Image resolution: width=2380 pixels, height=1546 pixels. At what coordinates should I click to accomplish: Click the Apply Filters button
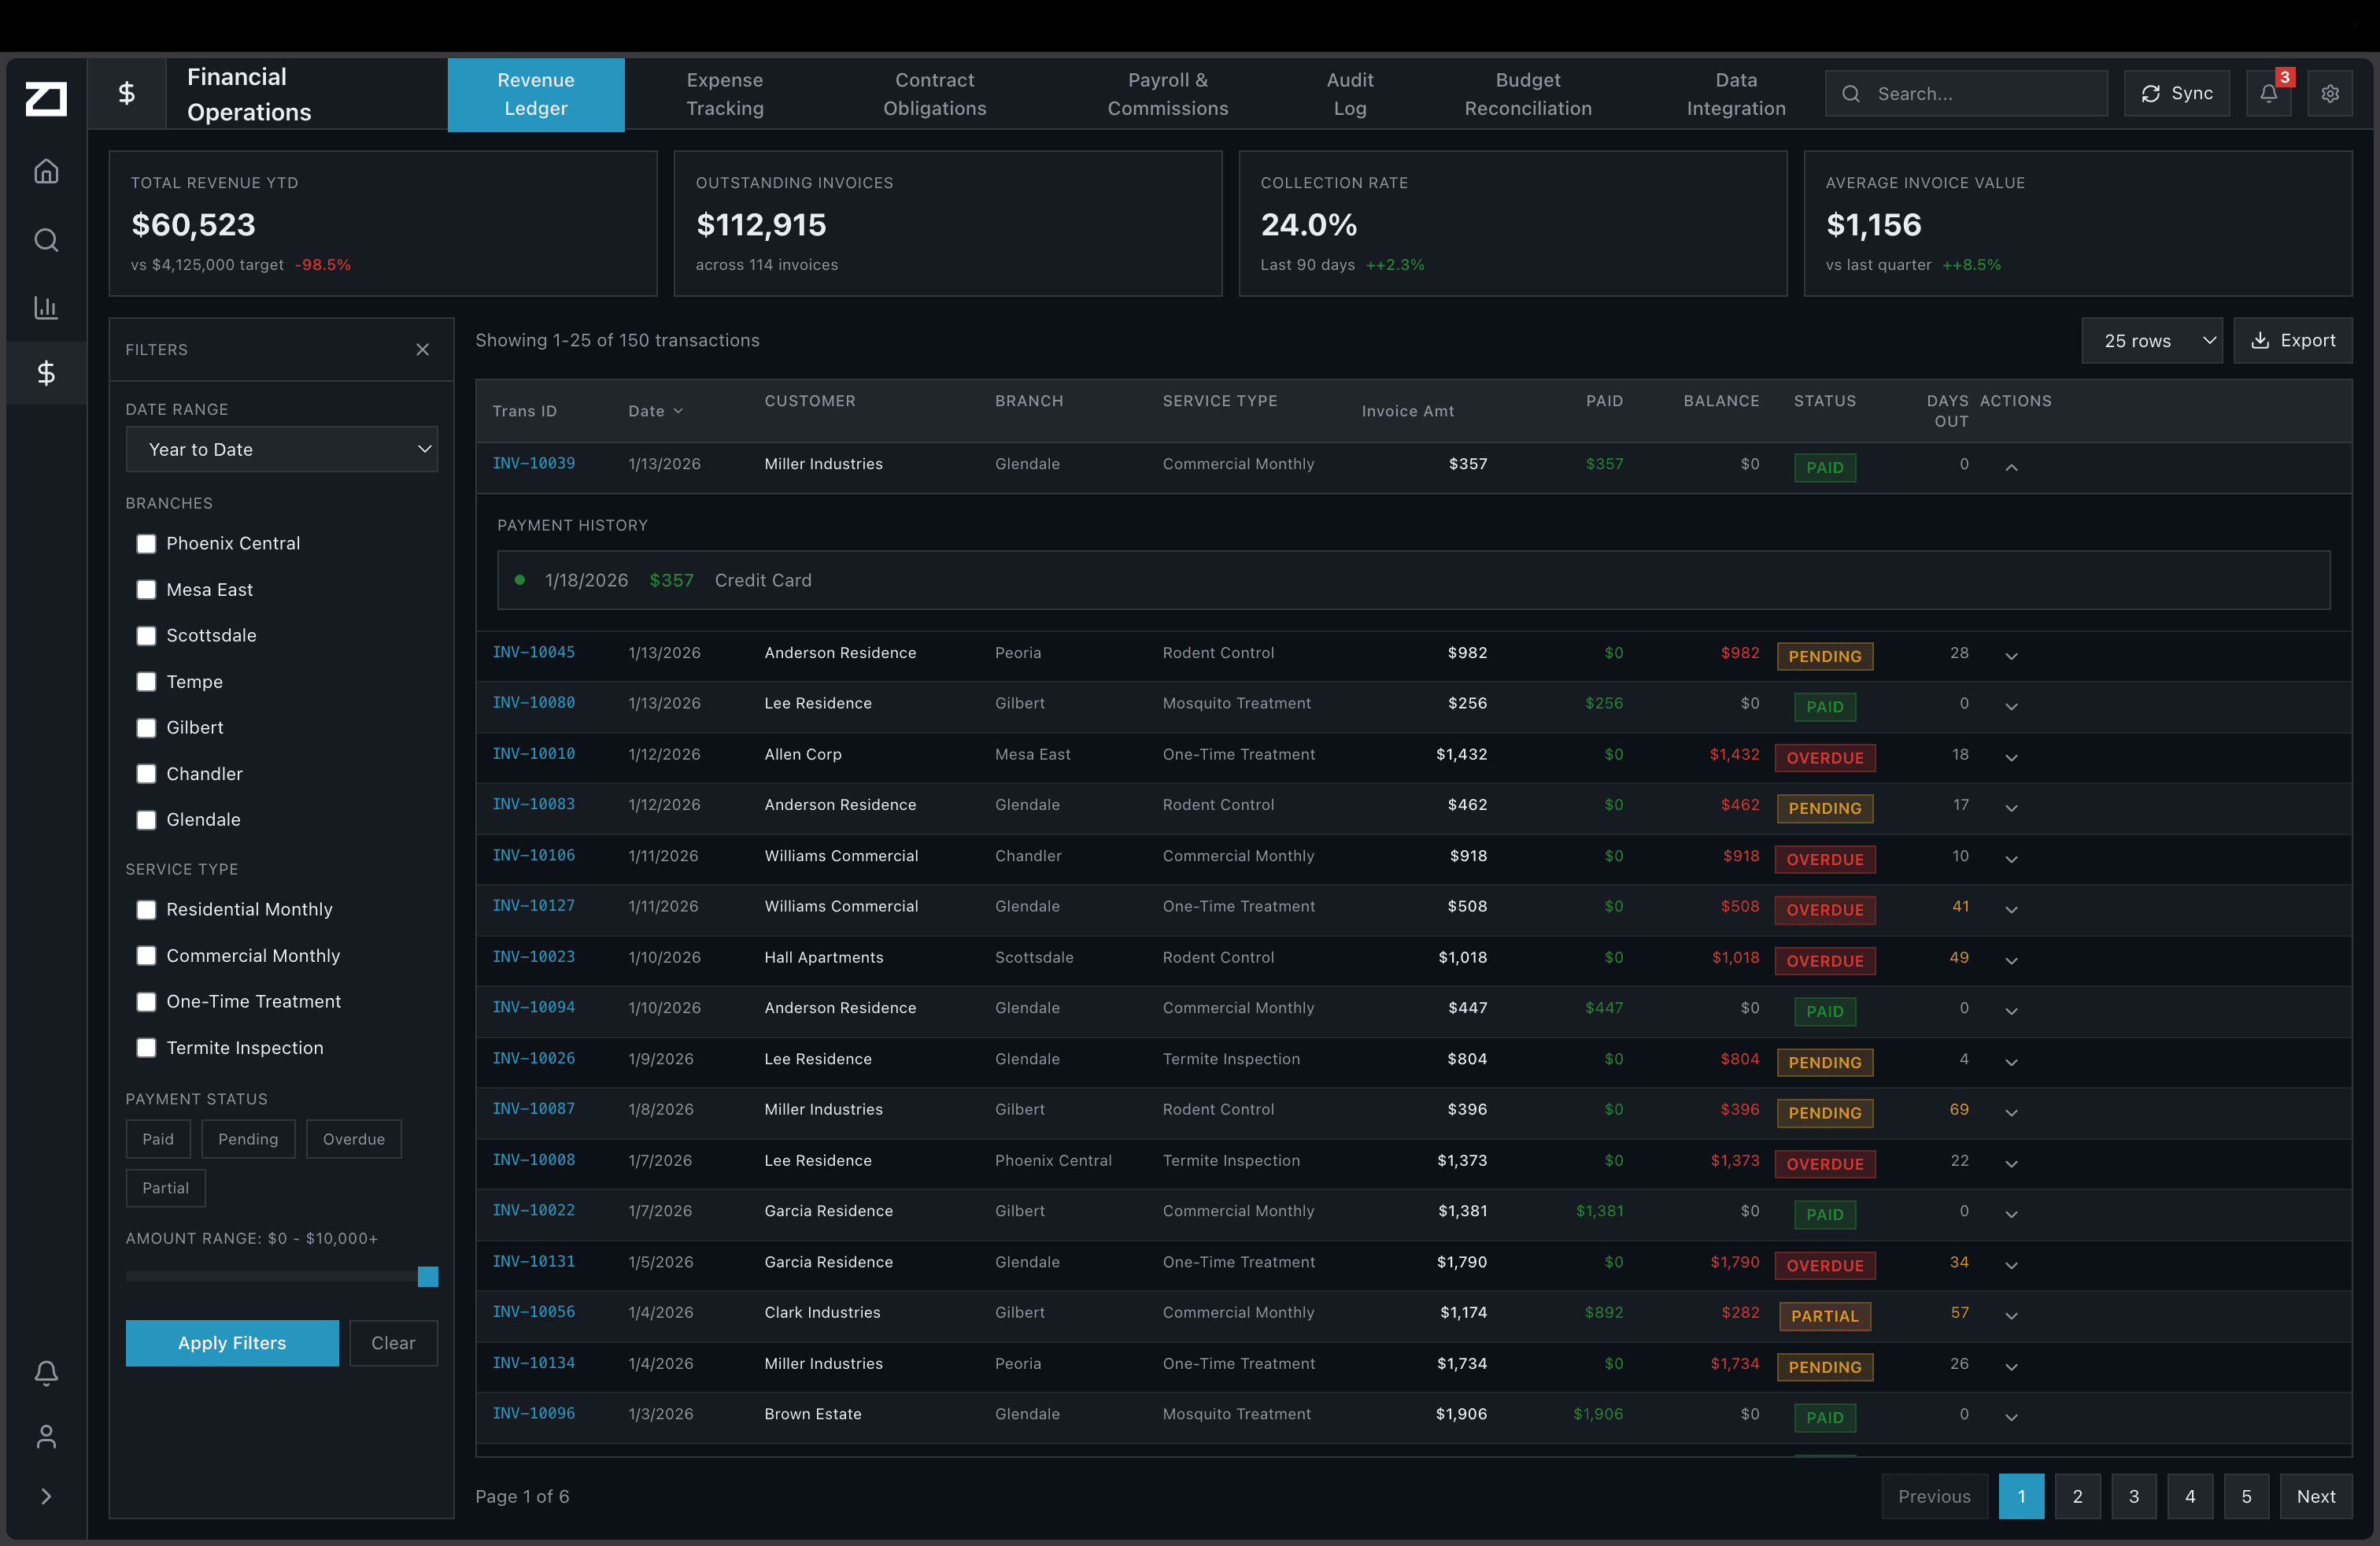click(x=231, y=1343)
